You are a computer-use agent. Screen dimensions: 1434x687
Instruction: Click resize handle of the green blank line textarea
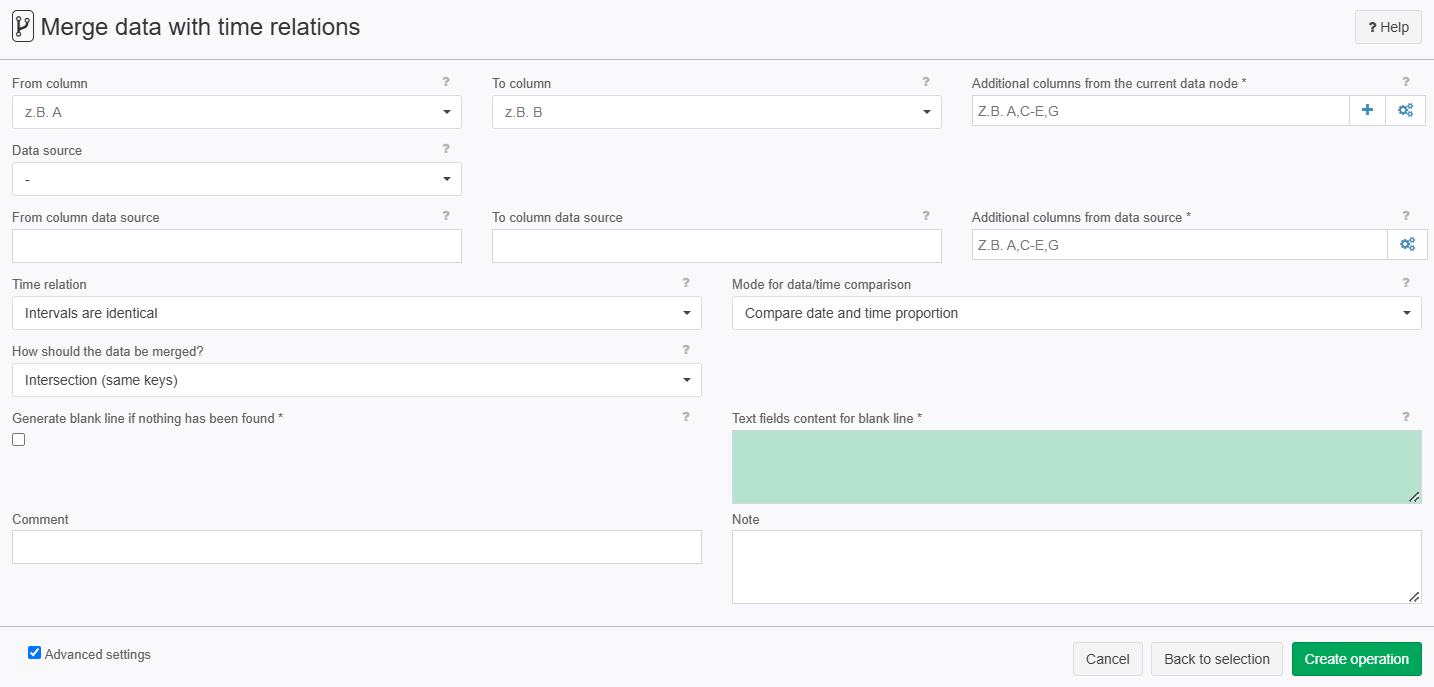pos(1414,497)
